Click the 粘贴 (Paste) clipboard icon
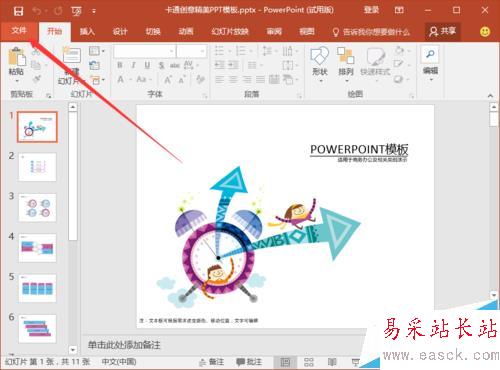The image size is (500, 370). tap(16, 57)
